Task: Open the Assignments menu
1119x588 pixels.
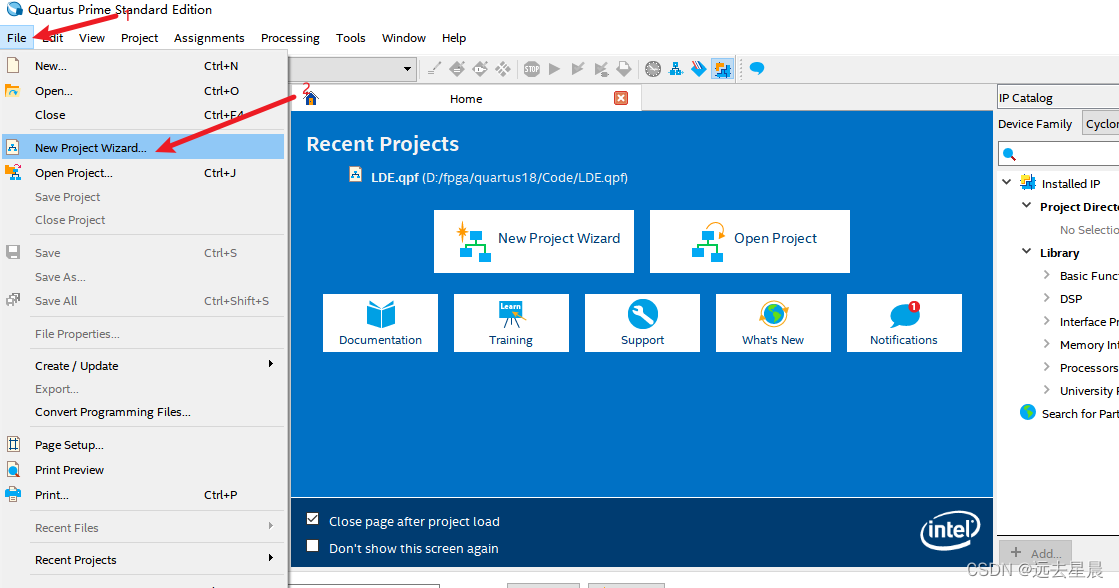Action: (209, 38)
